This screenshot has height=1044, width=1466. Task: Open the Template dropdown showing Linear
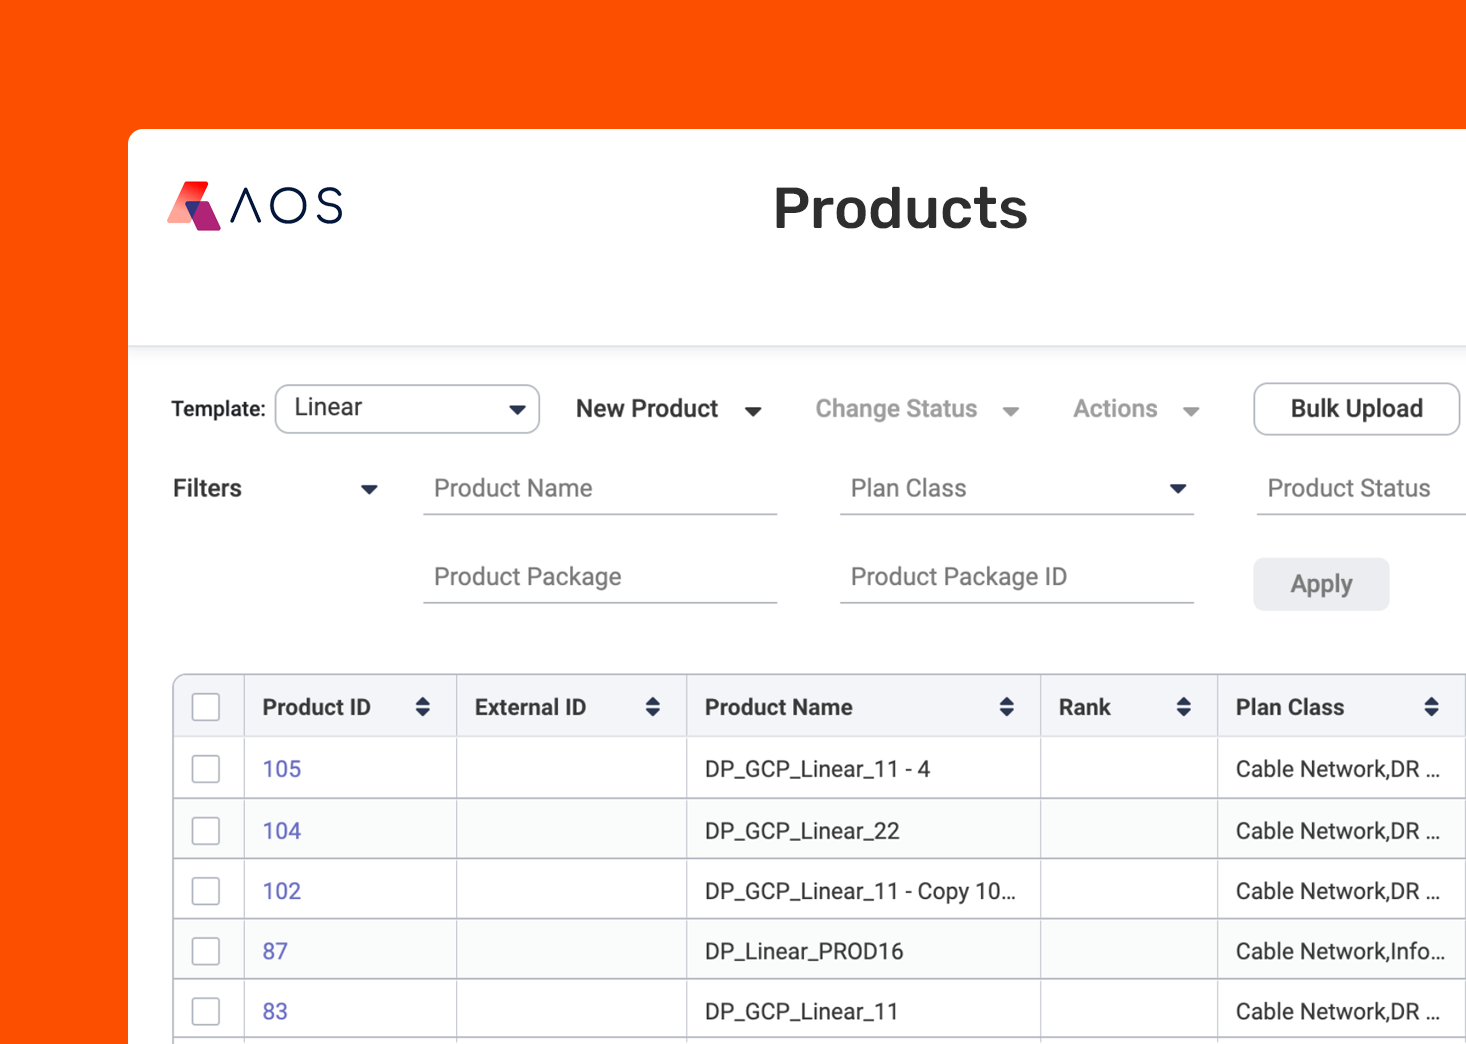click(x=406, y=408)
